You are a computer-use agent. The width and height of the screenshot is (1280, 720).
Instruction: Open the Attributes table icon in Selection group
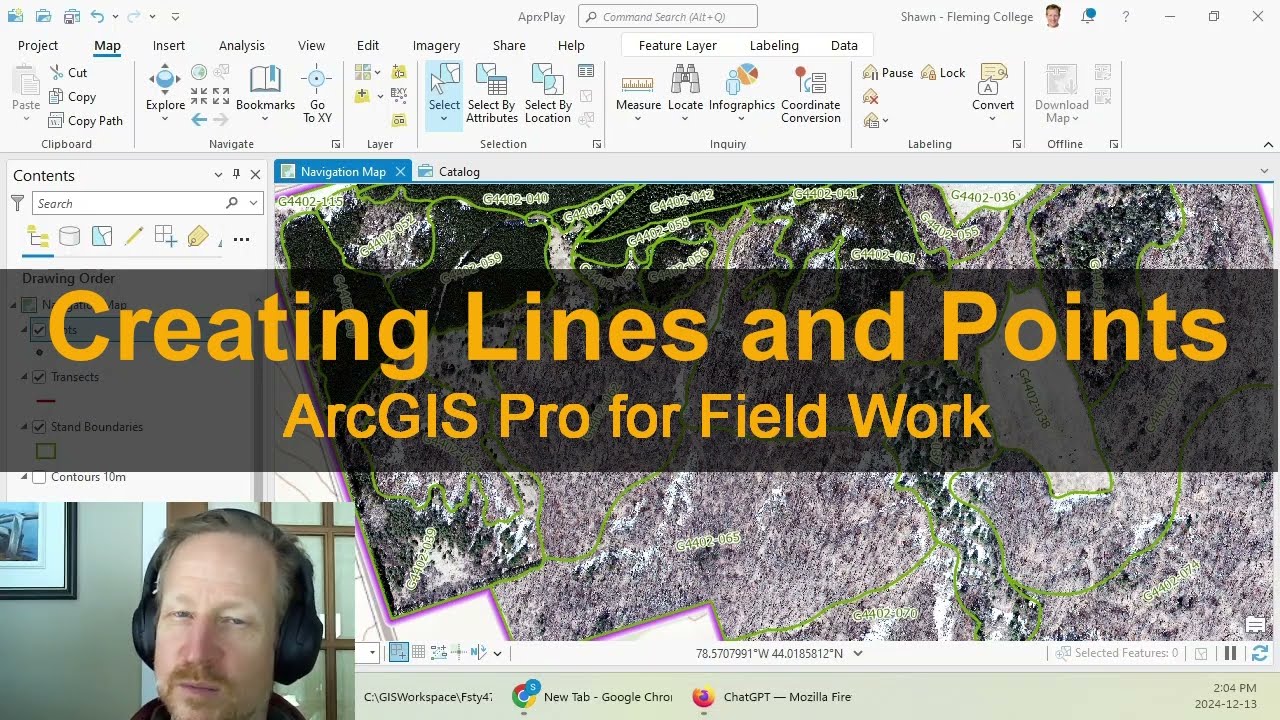coord(586,72)
